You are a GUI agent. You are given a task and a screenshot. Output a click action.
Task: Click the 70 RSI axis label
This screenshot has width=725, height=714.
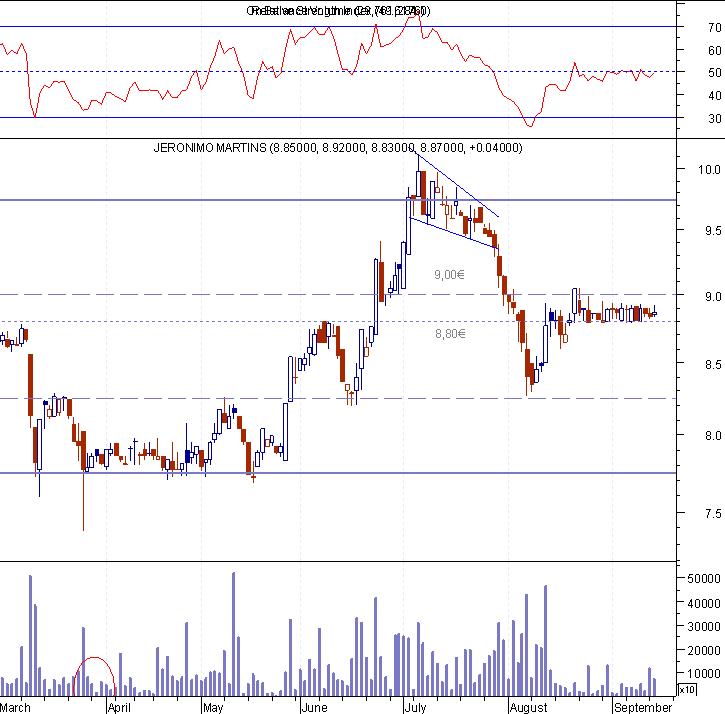tap(714, 27)
